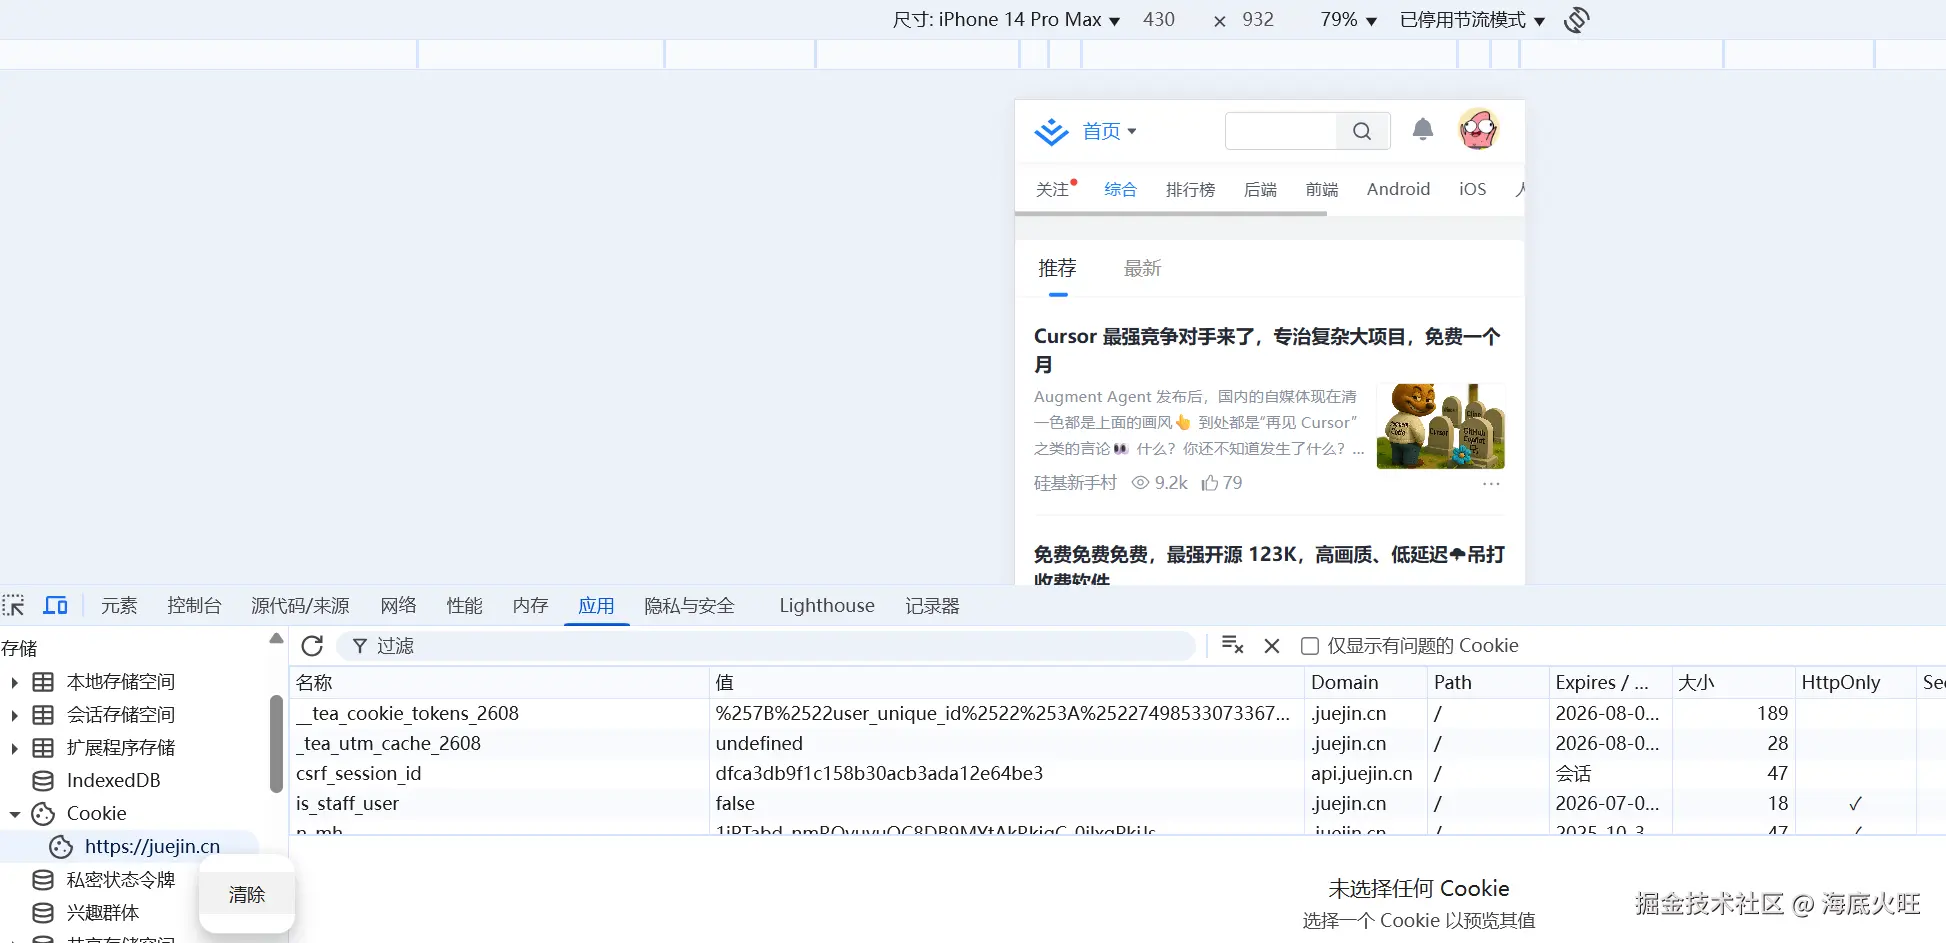Open the 记录器 tab
Viewport: 1946px width, 943px height.
click(932, 606)
